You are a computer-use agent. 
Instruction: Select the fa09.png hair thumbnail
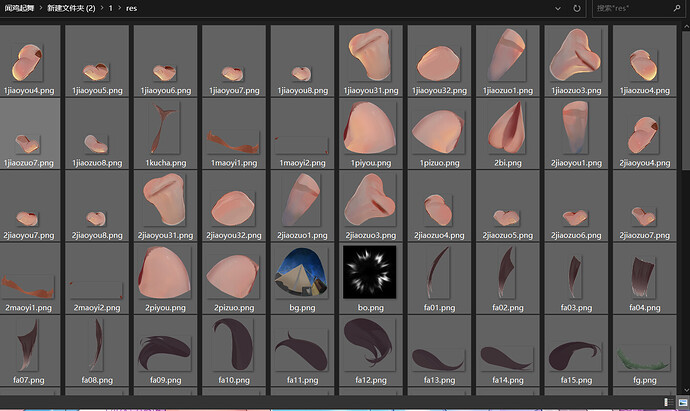pyautogui.click(x=165, y=343)
